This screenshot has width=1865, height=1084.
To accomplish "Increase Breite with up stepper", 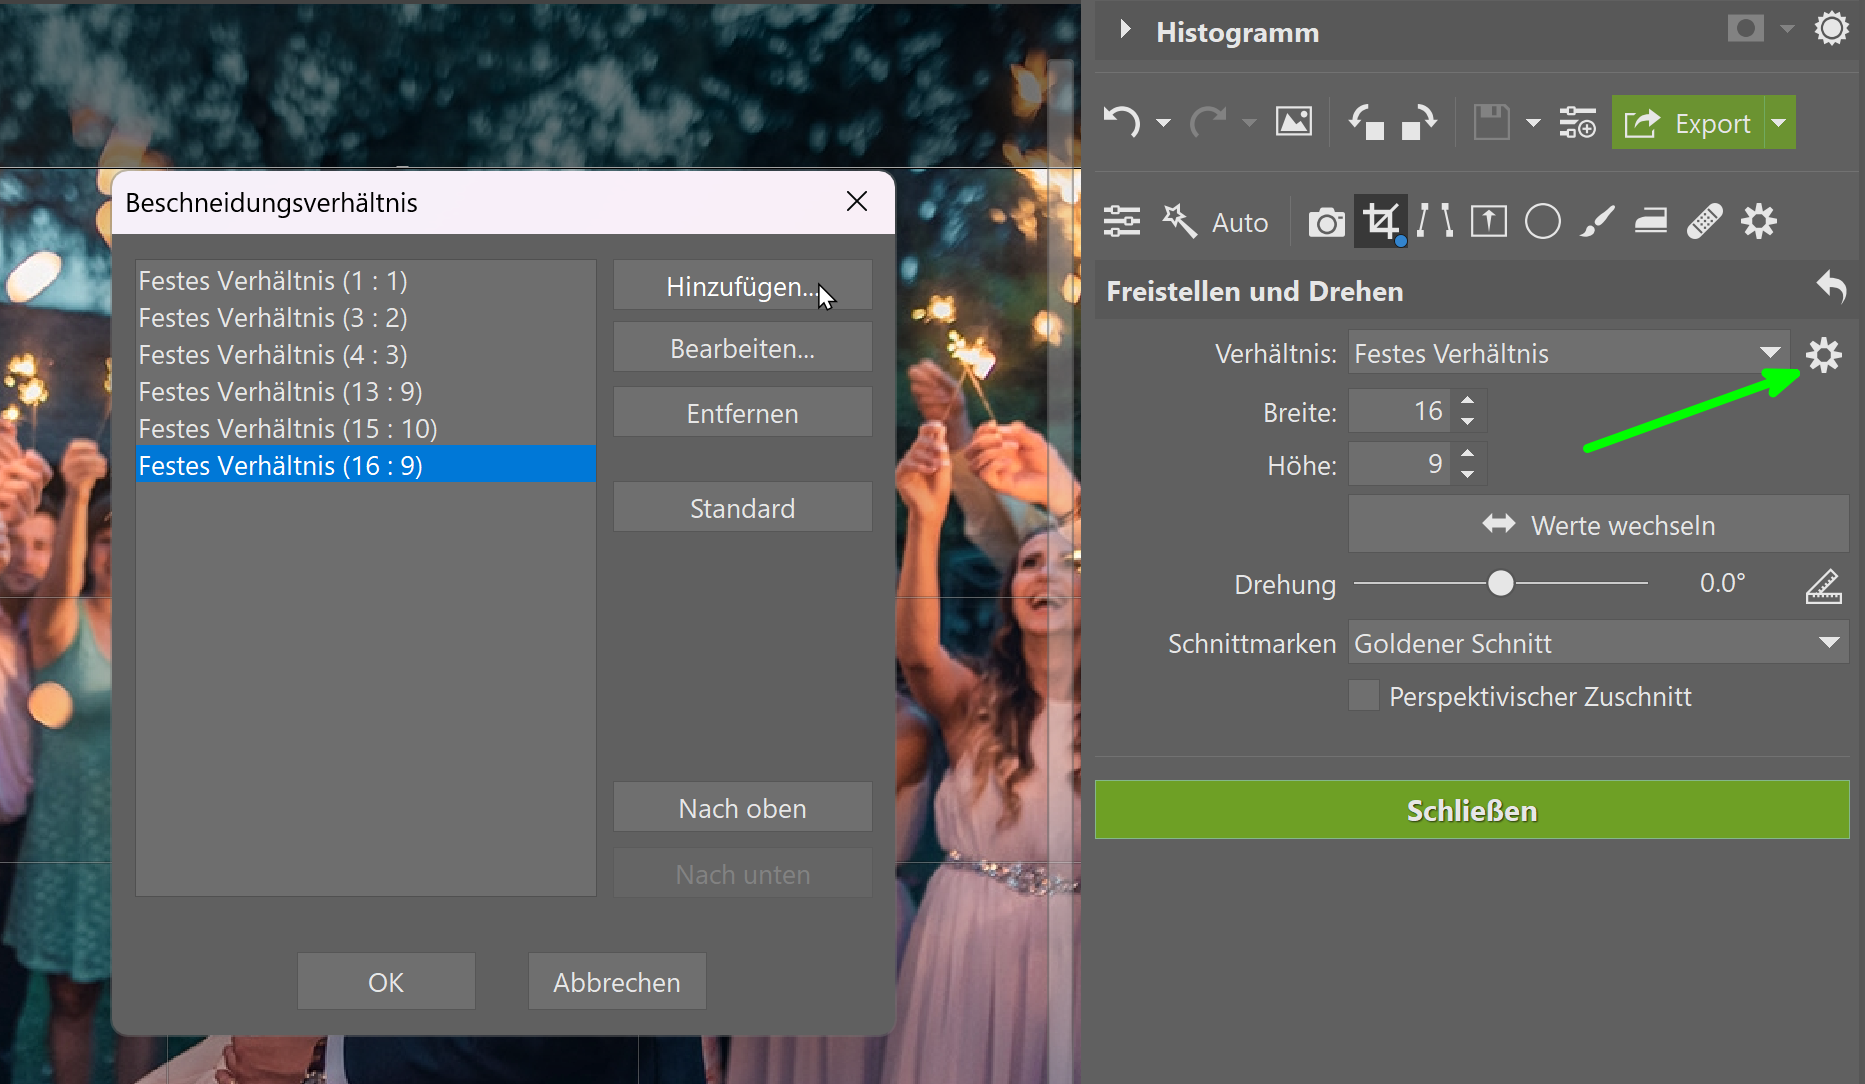I will tap(1468, 401).
